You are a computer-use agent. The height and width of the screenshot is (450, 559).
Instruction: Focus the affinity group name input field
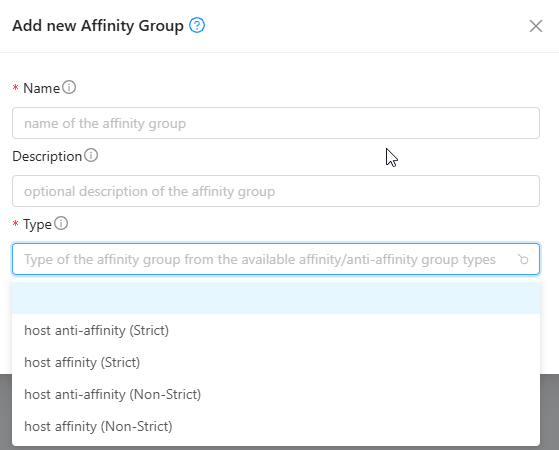[276, 123]
